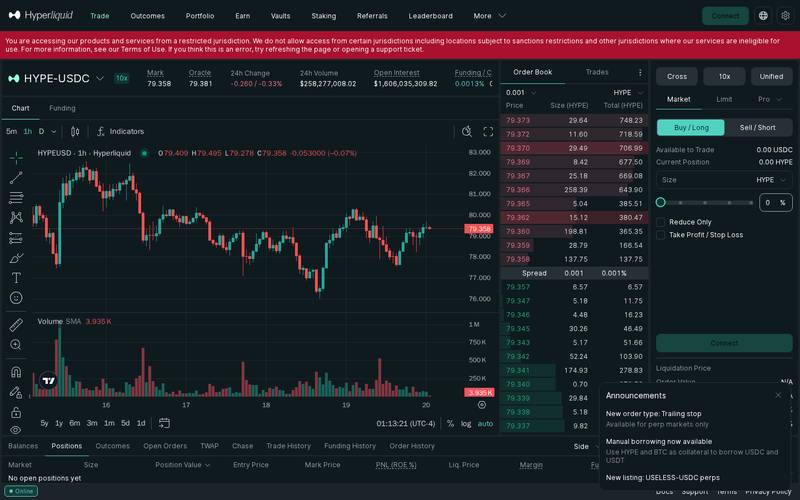The width and height of the screenshot is (800, 500).
Task: Change order book size unit HYPE
Action: pyautogui.click(x=628, y=92)
